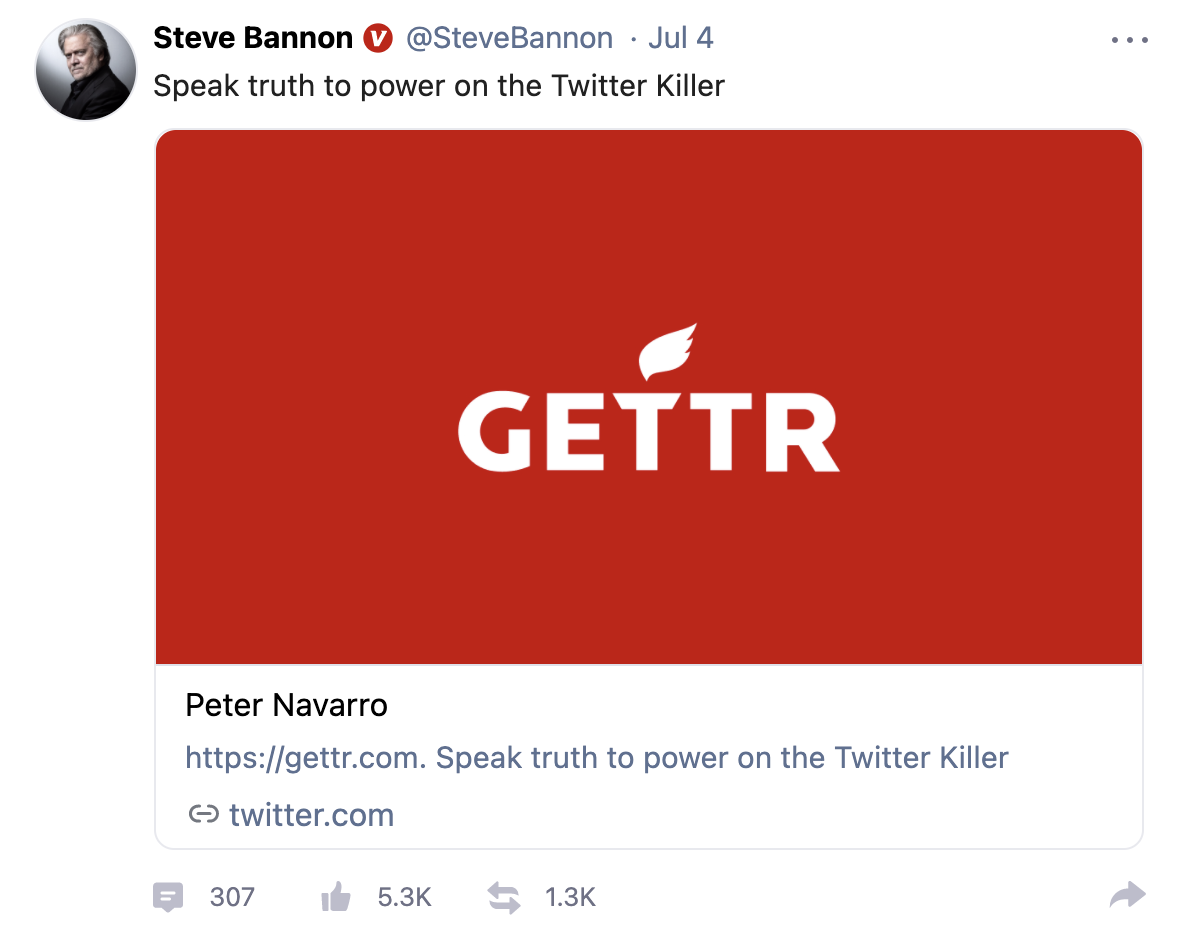Click the white GETTR logo text

point(649,431)
